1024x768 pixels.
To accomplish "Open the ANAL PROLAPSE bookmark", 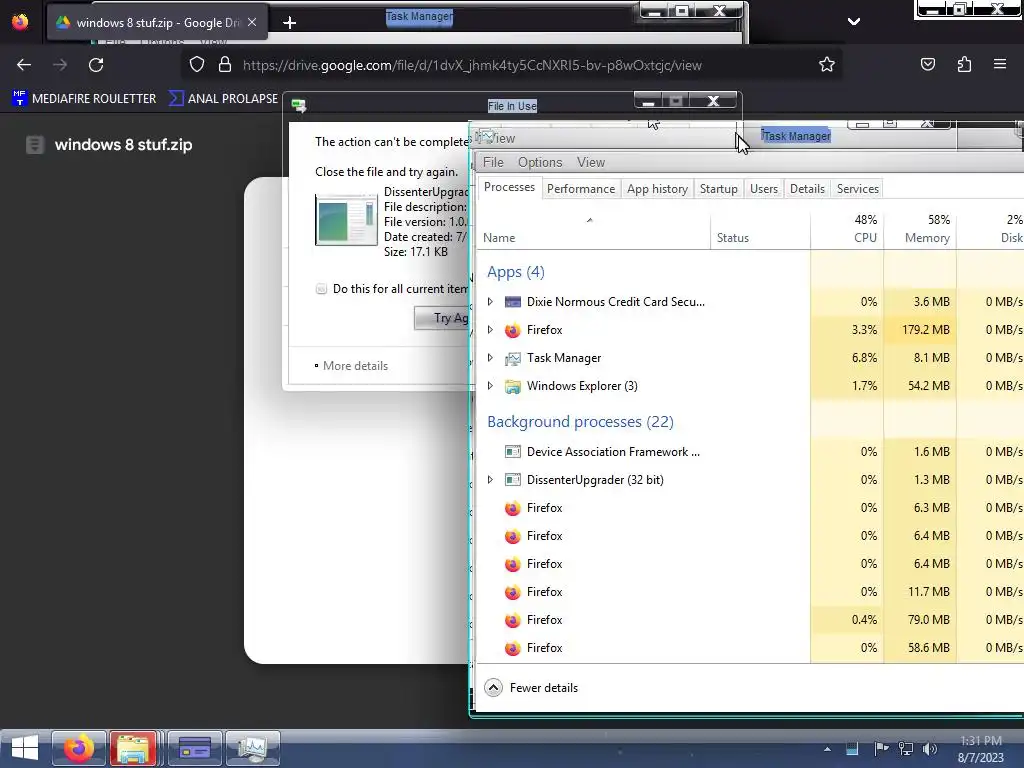I will 223,99.
